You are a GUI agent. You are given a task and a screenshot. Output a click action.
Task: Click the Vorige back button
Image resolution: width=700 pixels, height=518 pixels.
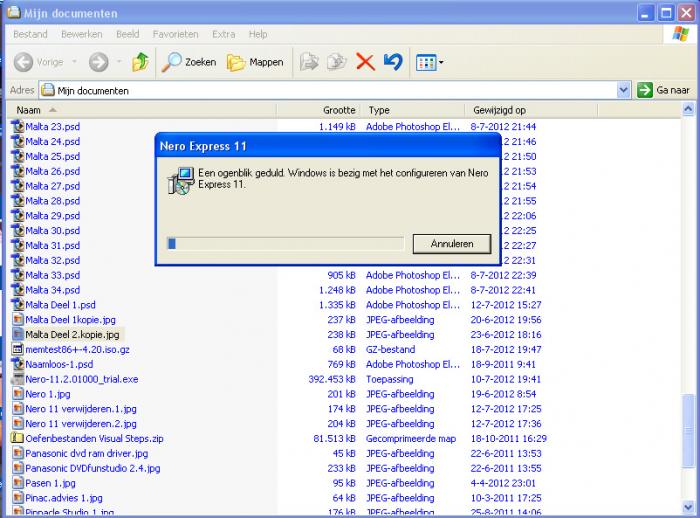pyautogui.click(x=39, y=62)
